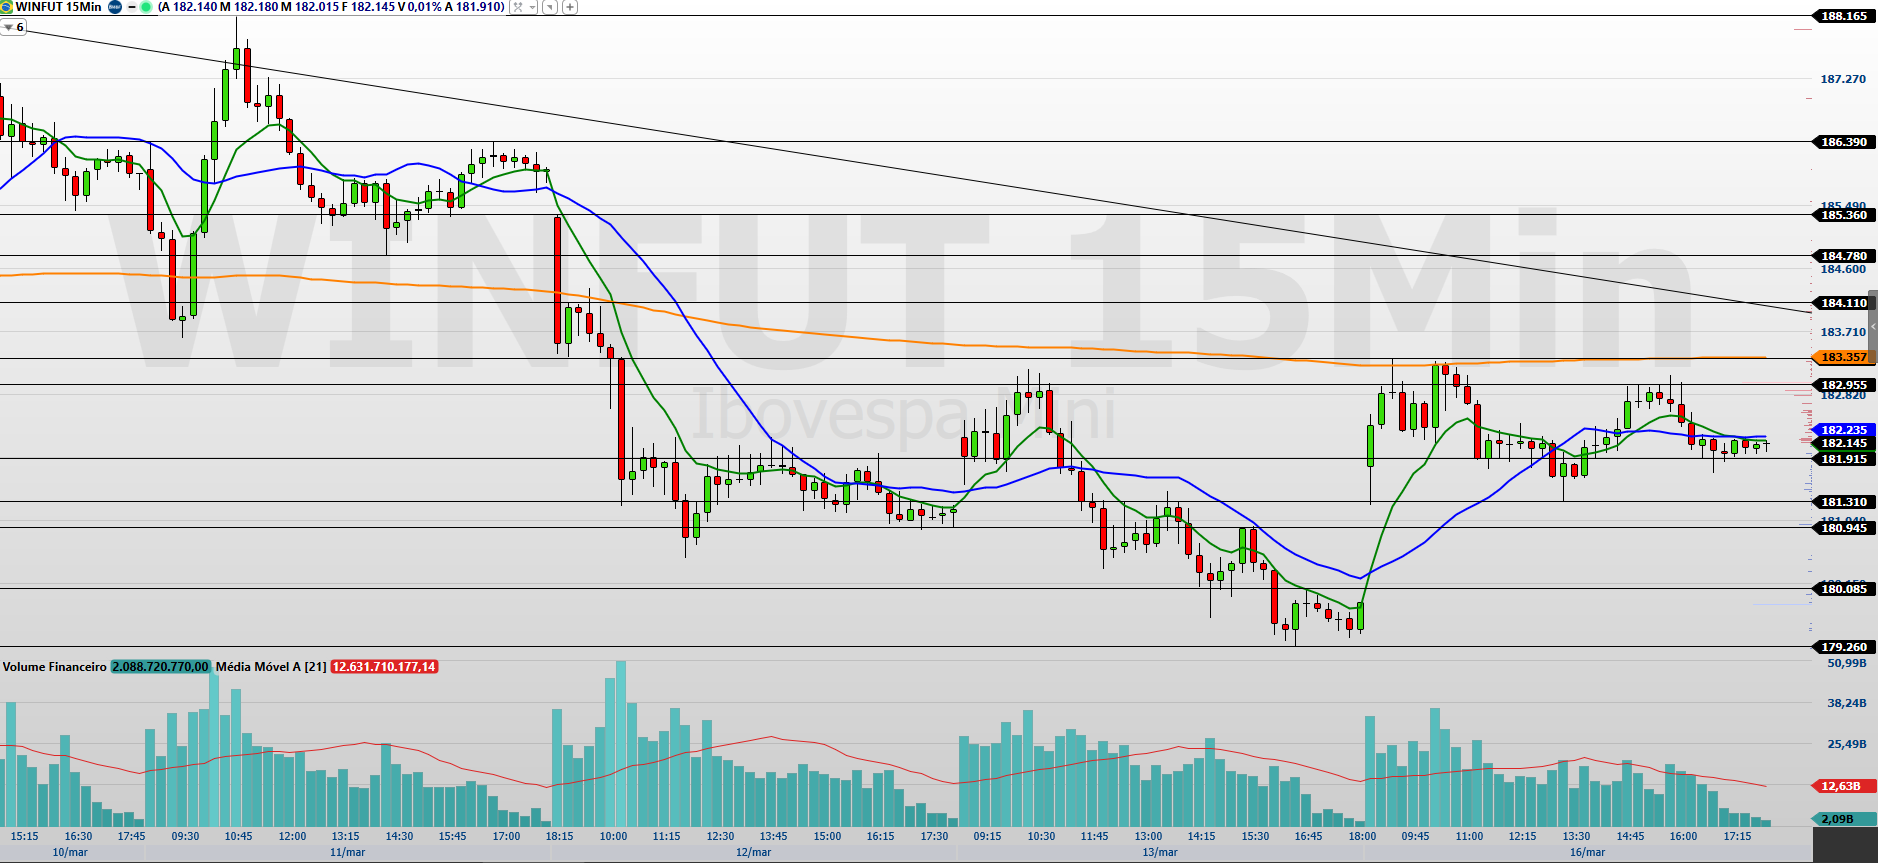Expand the drawing tools dropdown arrow
This screenshot has height=863, width=1878.
532,7
